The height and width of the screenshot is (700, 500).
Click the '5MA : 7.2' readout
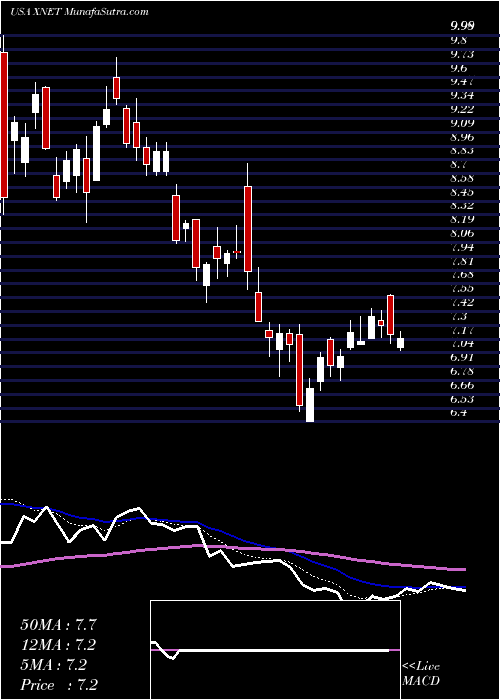click(x=54, y=665)
